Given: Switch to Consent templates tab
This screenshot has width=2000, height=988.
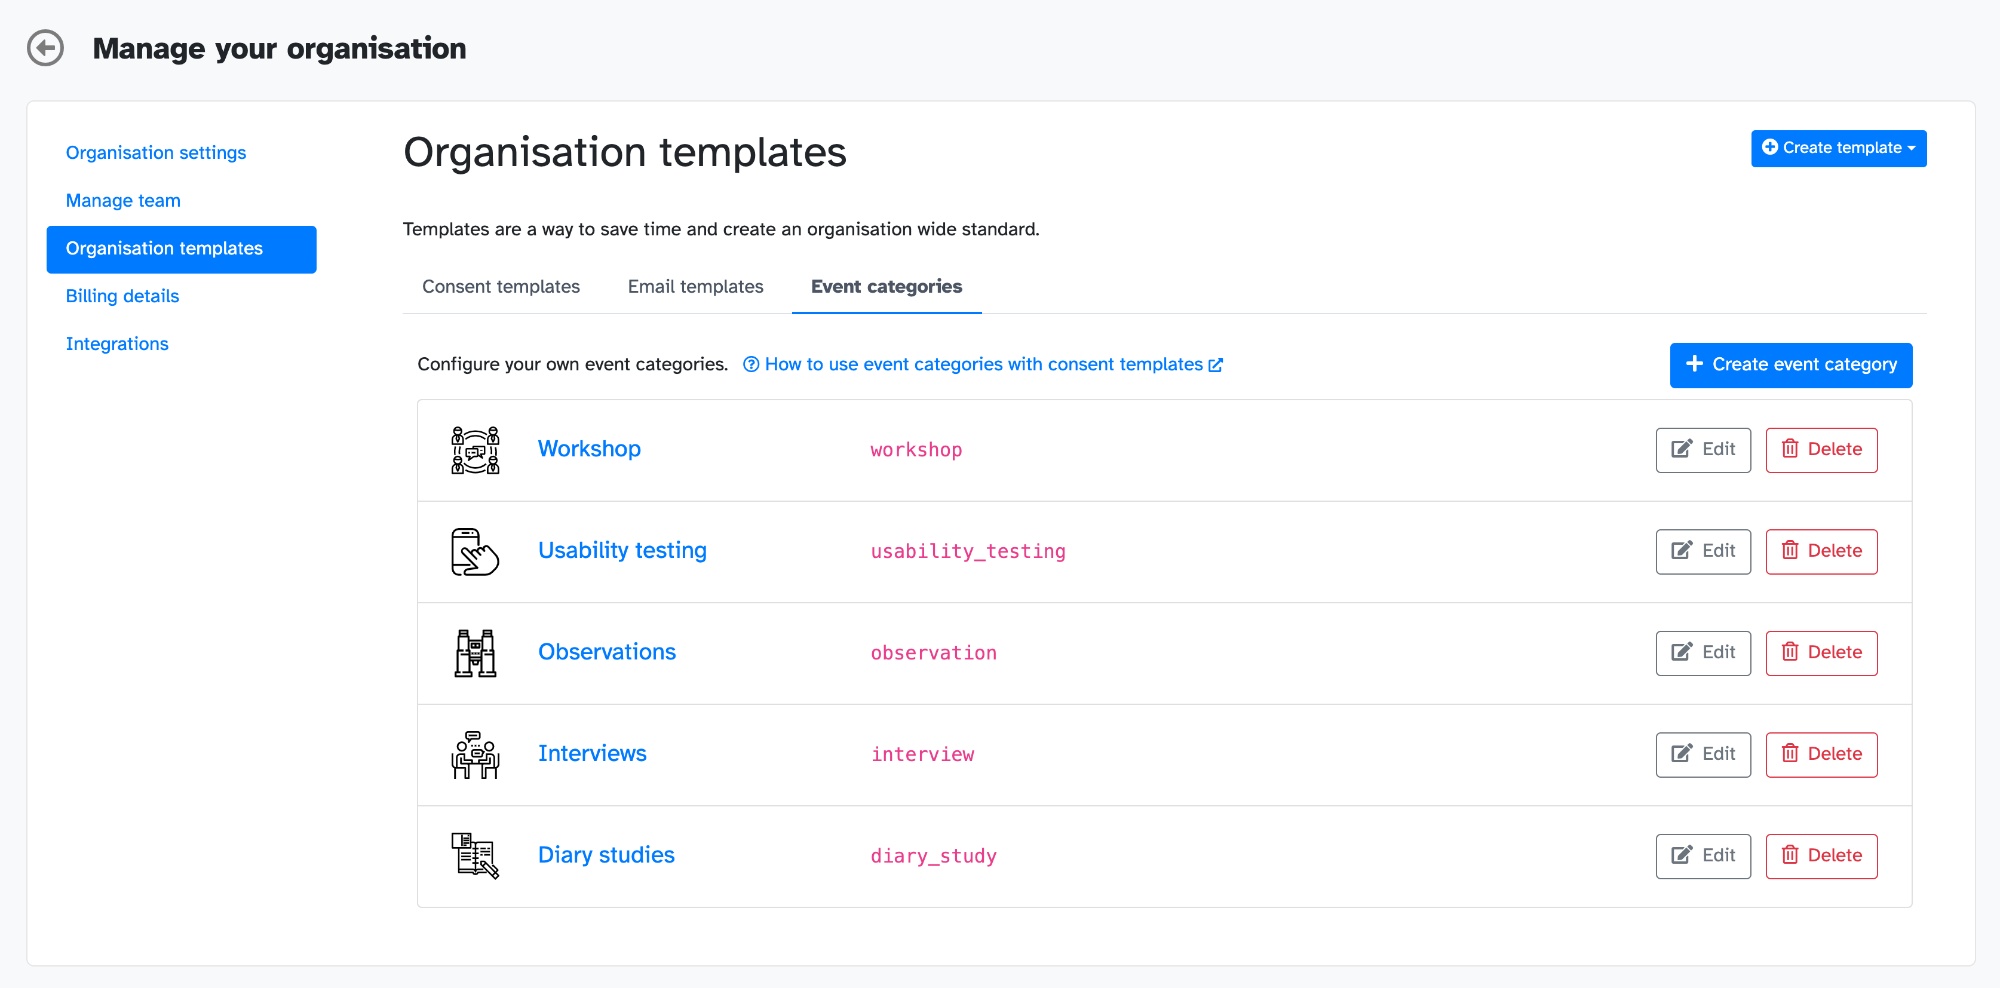Looking at the screenshot, I should tap(501, 287).
